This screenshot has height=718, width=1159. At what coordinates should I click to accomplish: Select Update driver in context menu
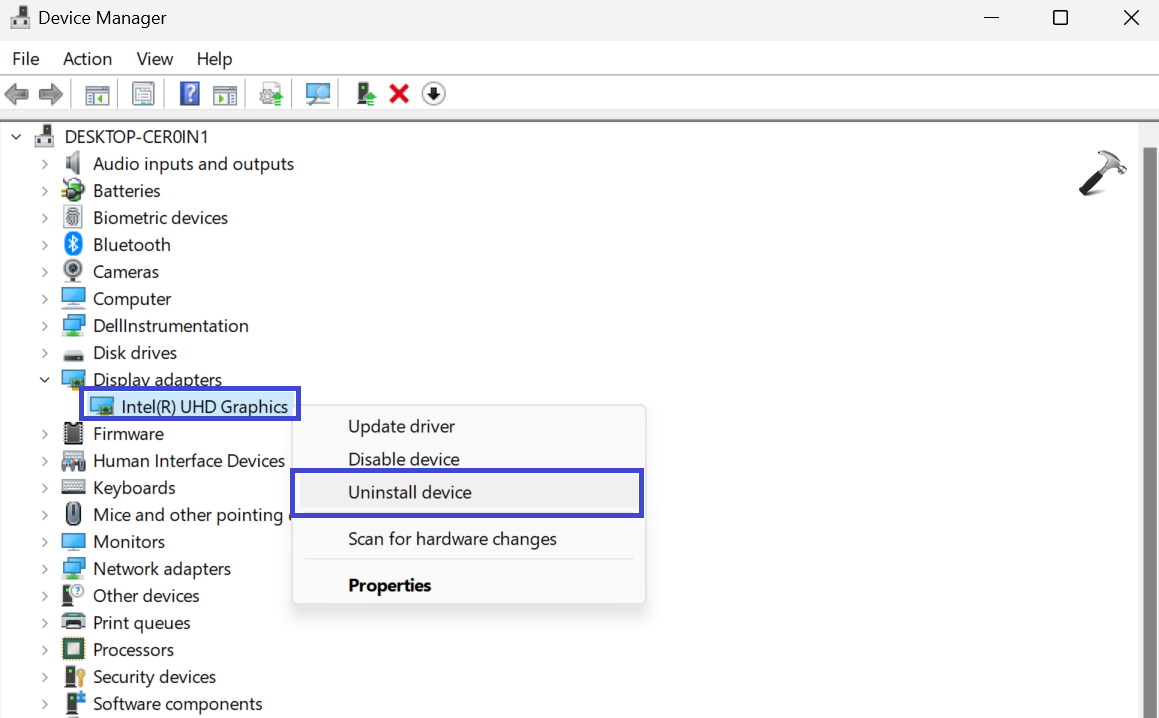401,426
